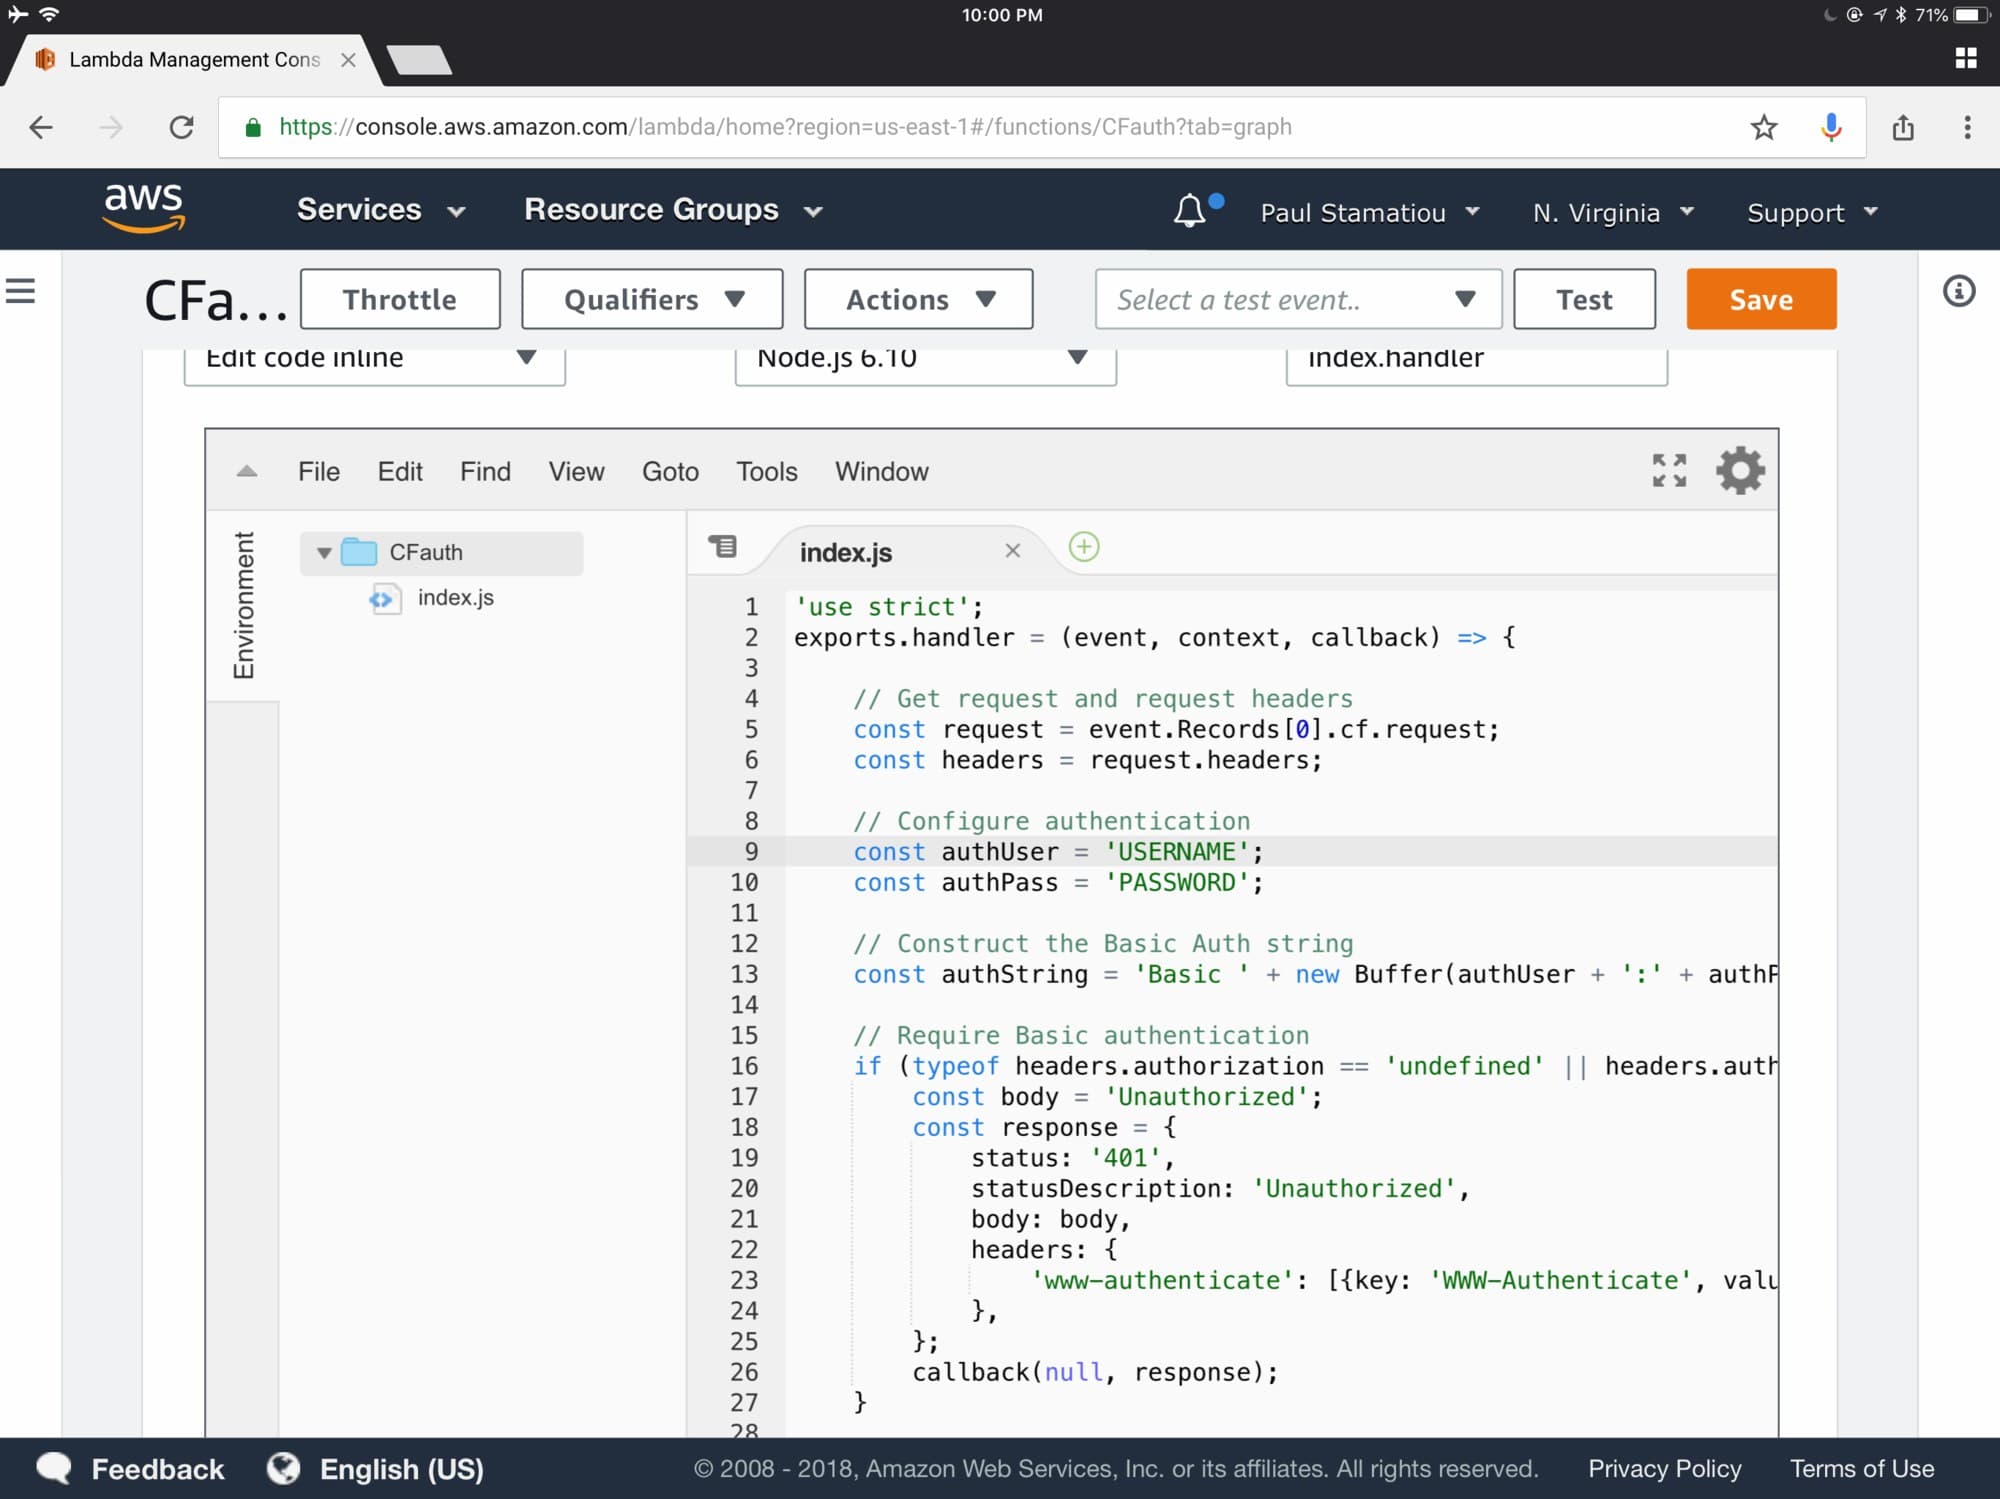Click the voice search microphone icon
The width and height of the screenshot is (2000, 1499).
[1831, 128]
